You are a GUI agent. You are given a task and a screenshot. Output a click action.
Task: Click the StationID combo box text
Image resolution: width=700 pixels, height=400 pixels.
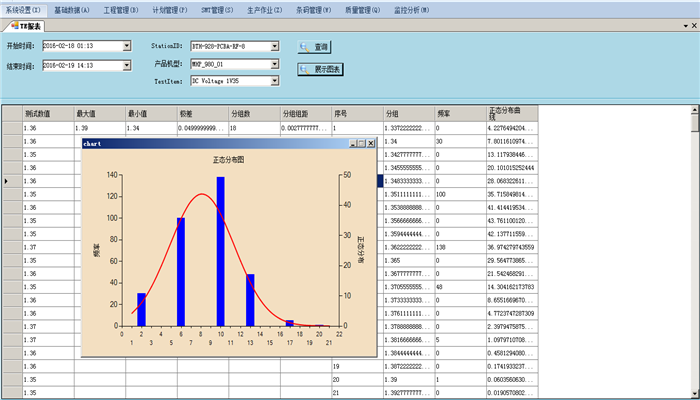pyautogui.click(x=231, y=46)
